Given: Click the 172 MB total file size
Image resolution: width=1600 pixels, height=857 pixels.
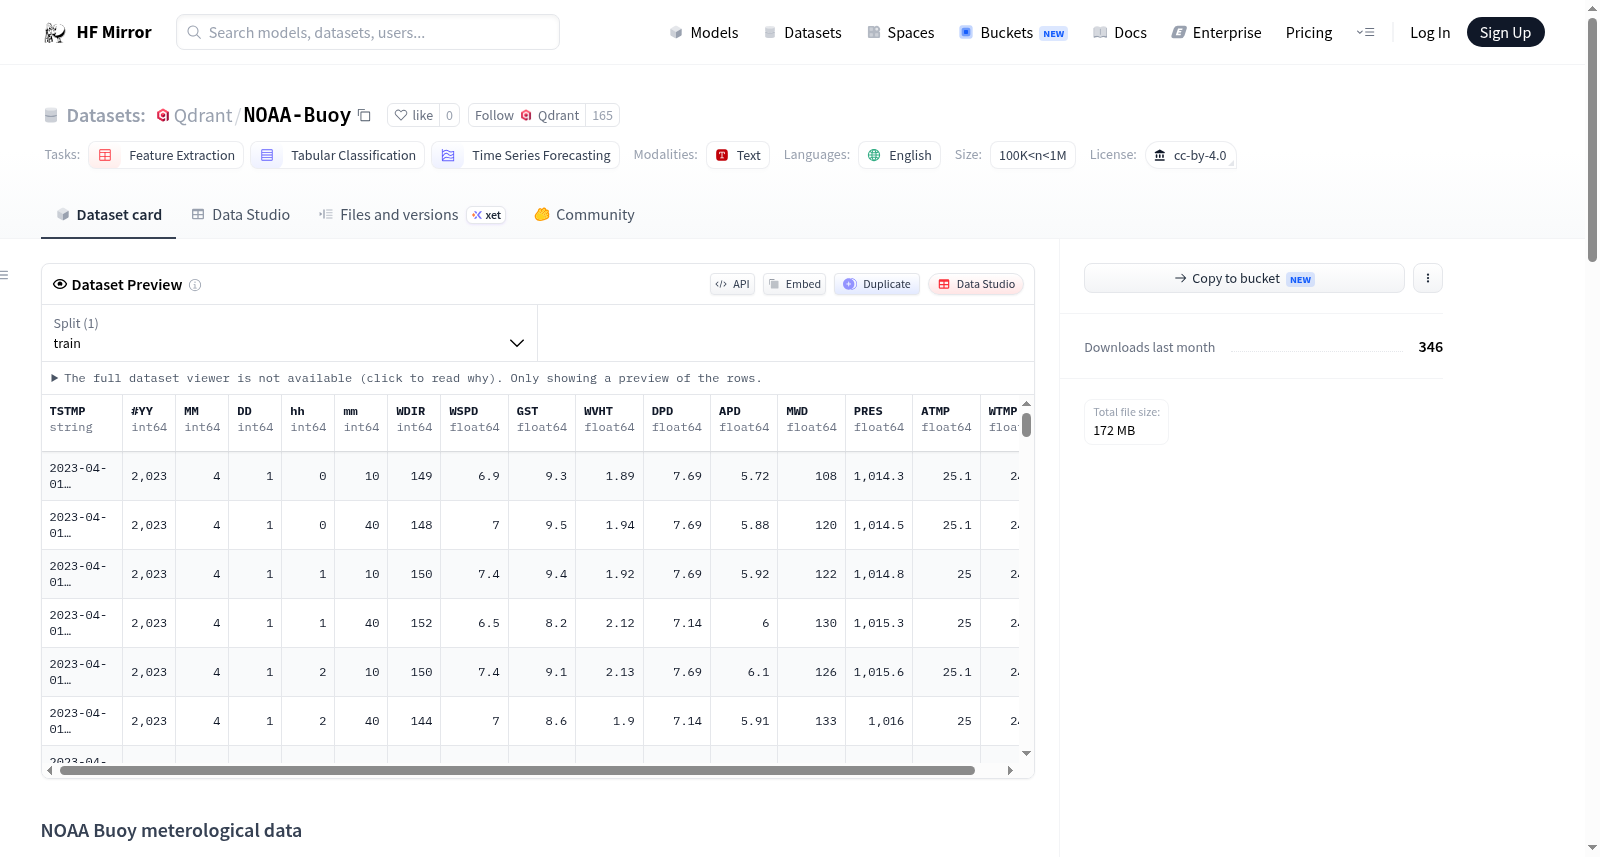Looking at the screenshot, I should tap(1114, 430).
